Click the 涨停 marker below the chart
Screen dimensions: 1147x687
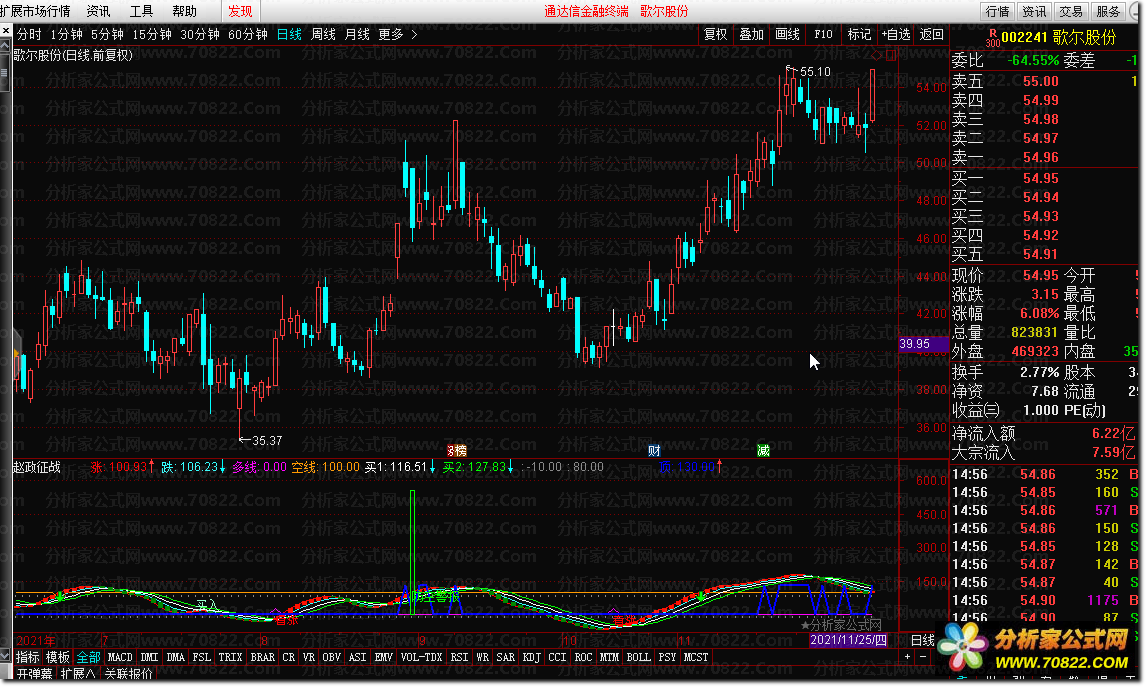[x=456, y=451]
